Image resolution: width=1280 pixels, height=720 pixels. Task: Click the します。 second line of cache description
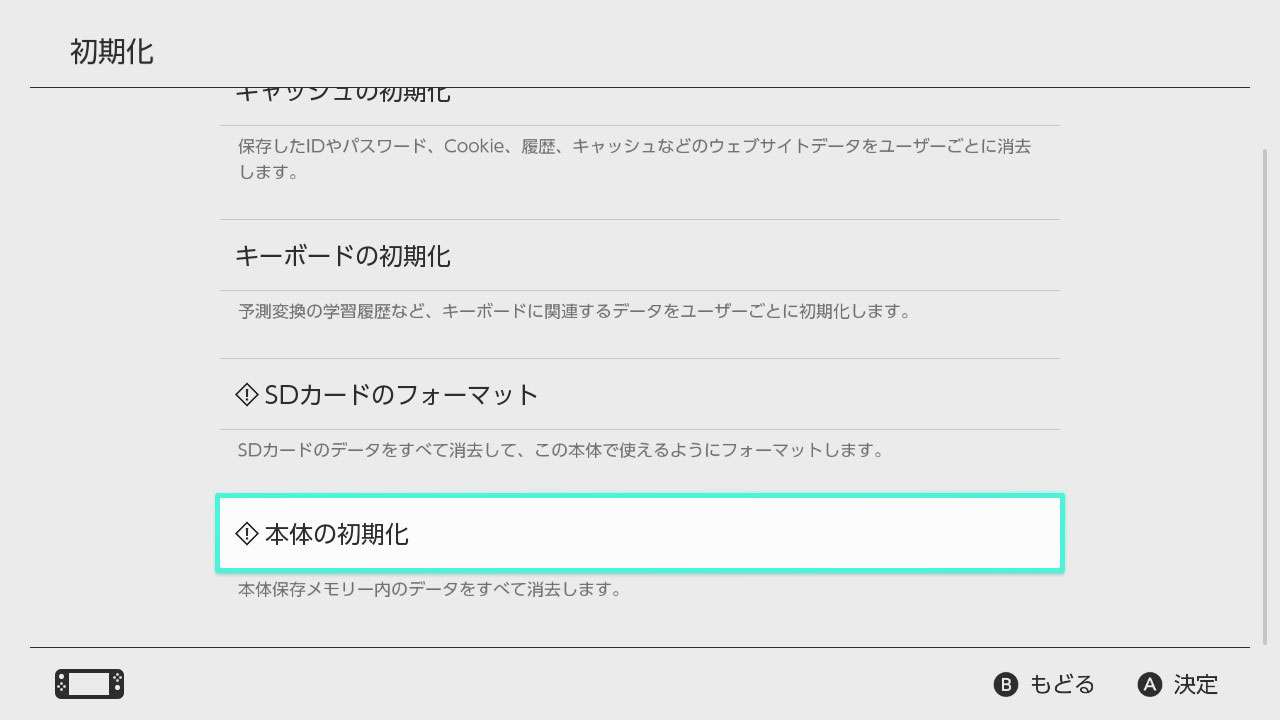tap(255, 172)
